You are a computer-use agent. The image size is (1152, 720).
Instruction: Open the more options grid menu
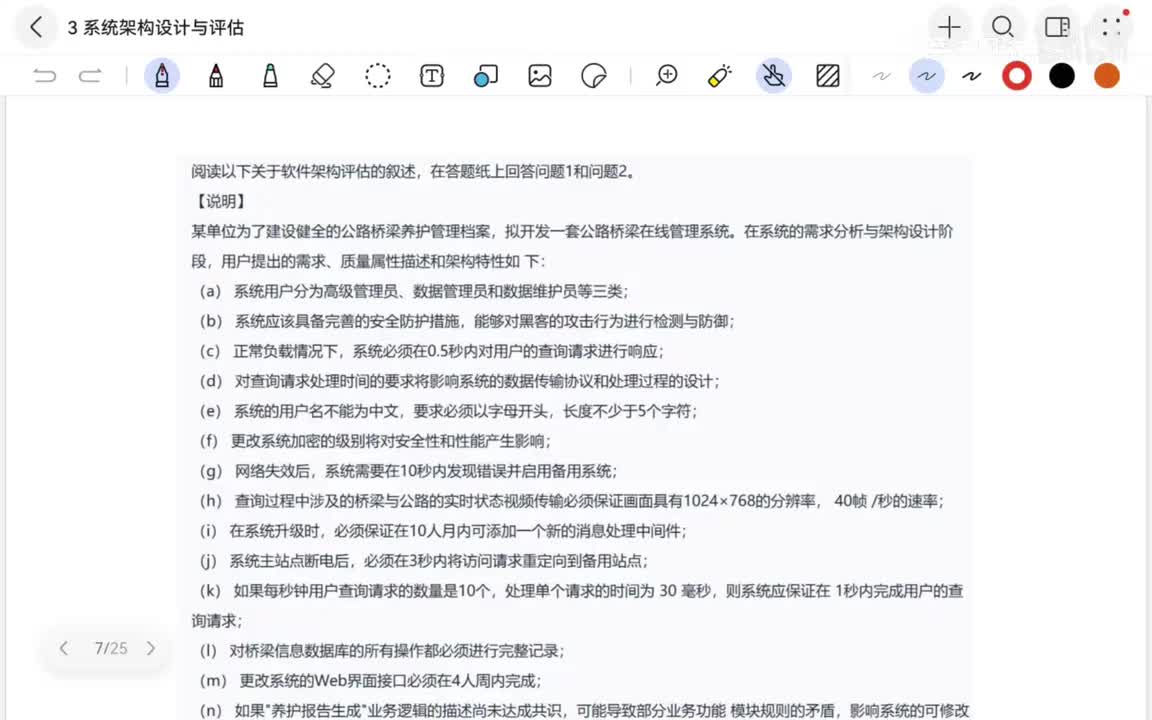click(x=1112, y=27)
